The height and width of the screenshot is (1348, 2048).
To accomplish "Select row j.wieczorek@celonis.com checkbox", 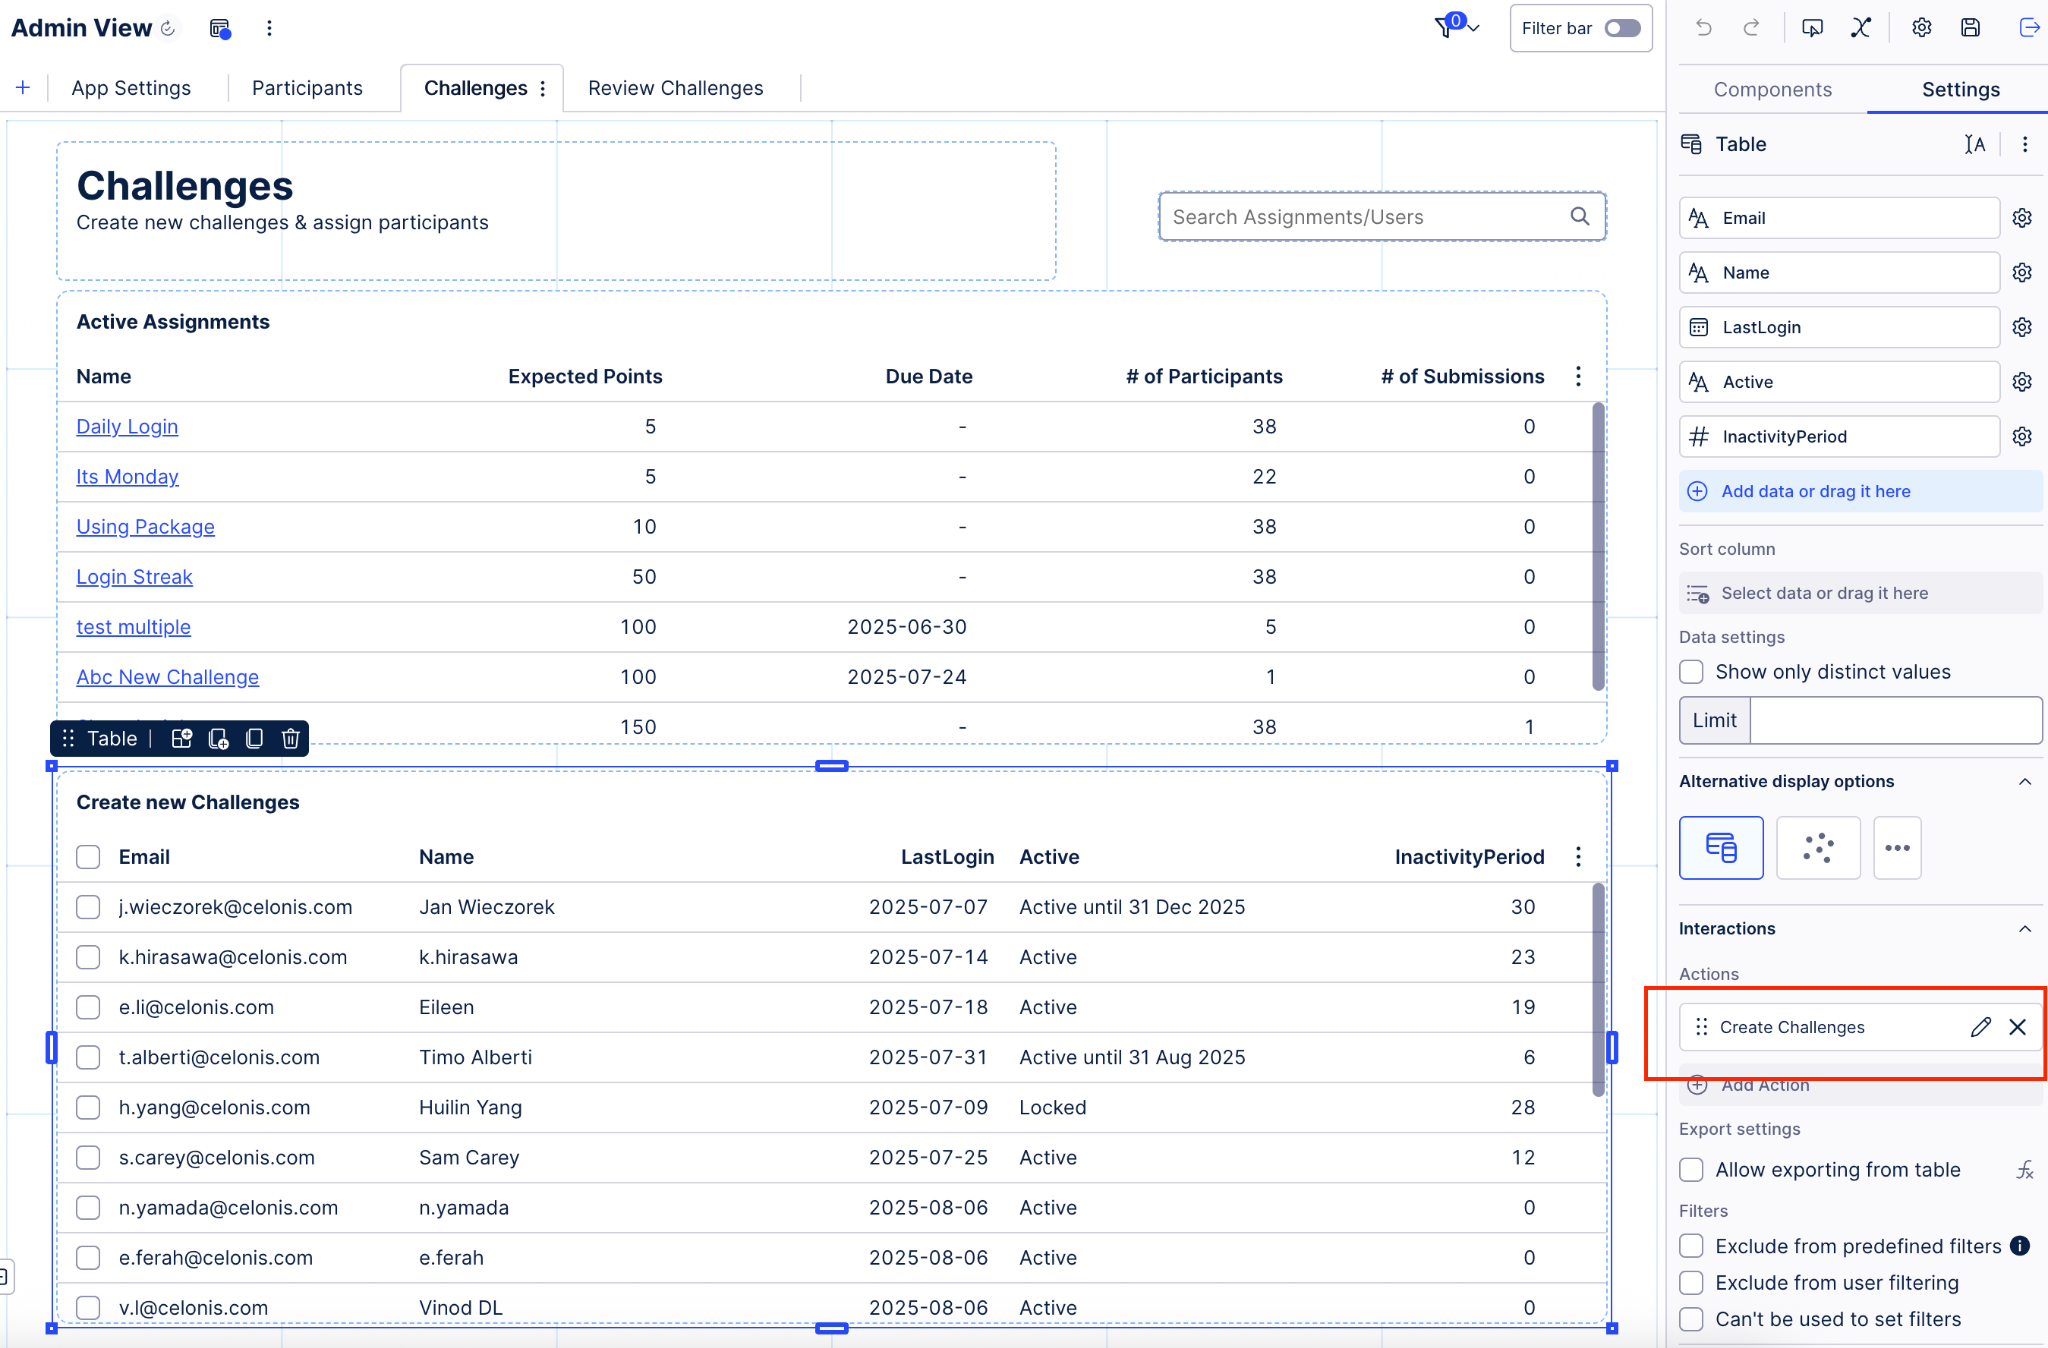I will tap(88, 907).
